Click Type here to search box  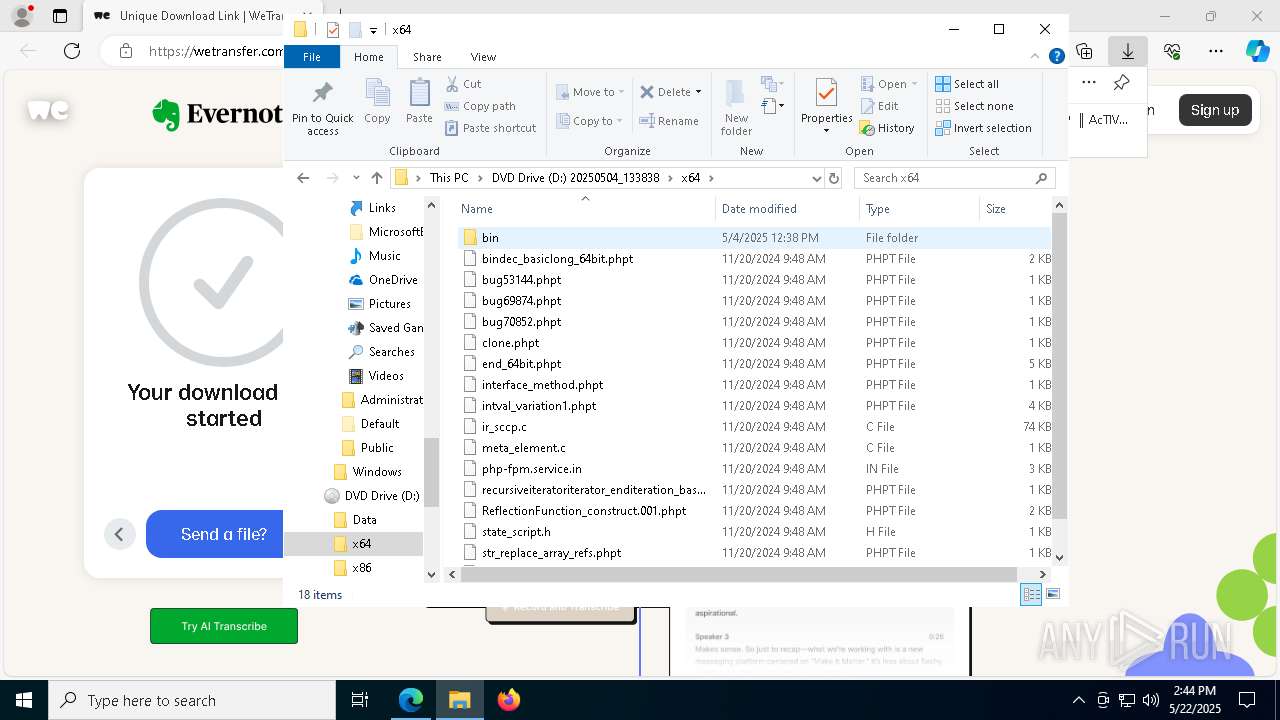tap(192, 700)
